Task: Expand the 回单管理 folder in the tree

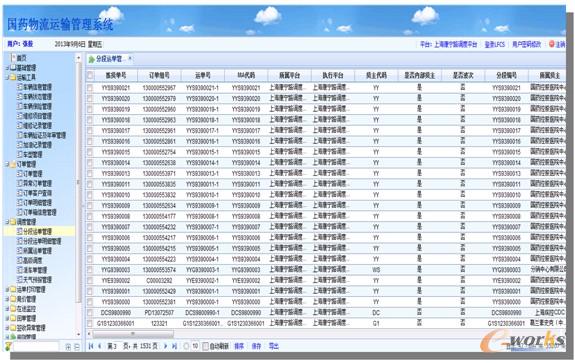Action: pos(7,318)
